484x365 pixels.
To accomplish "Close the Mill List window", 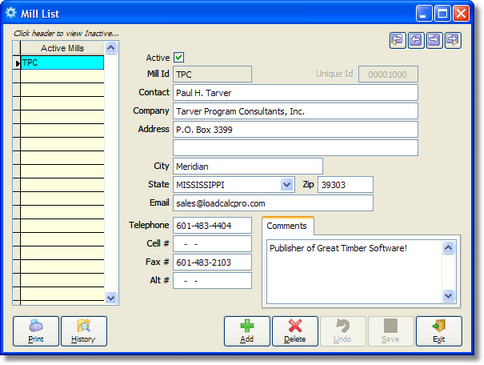I will tap(461, 14).
